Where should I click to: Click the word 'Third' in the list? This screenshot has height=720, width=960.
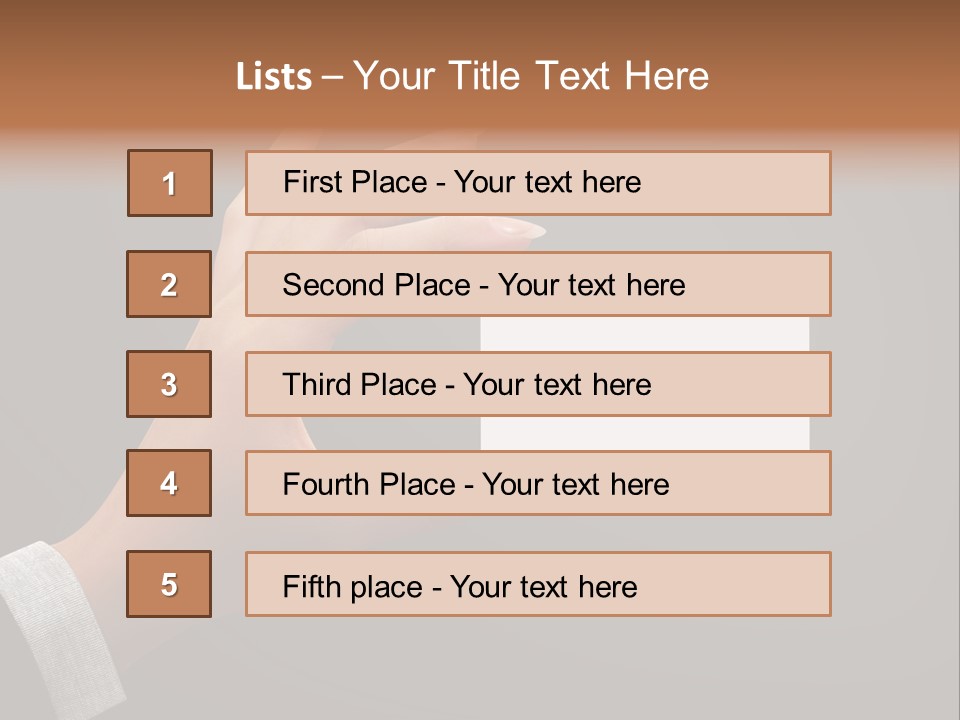click(x=319, y=385)
